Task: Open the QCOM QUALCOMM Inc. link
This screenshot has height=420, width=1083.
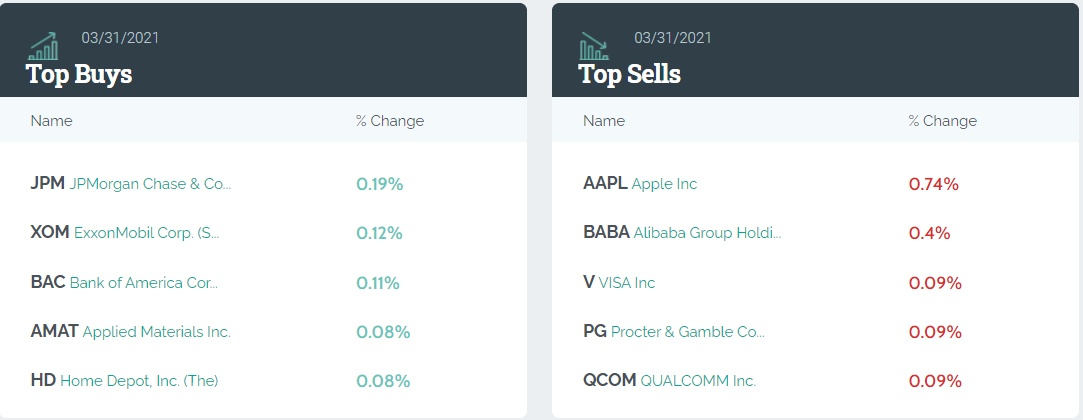Action: pos(669,380)
